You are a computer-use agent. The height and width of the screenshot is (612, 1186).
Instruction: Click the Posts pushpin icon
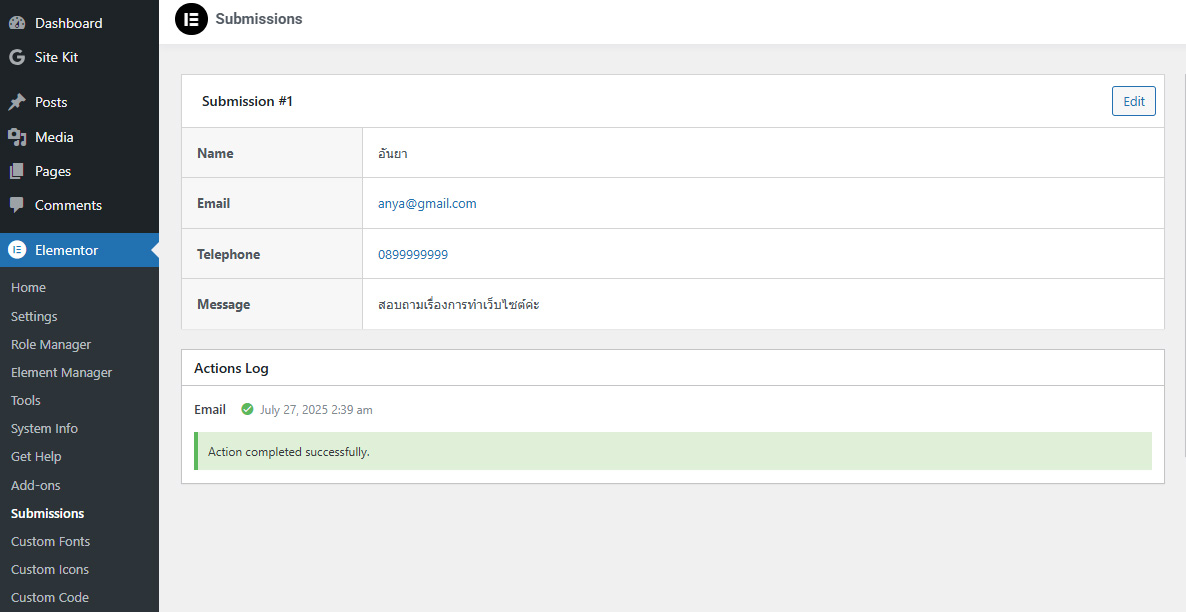[17, 102]
